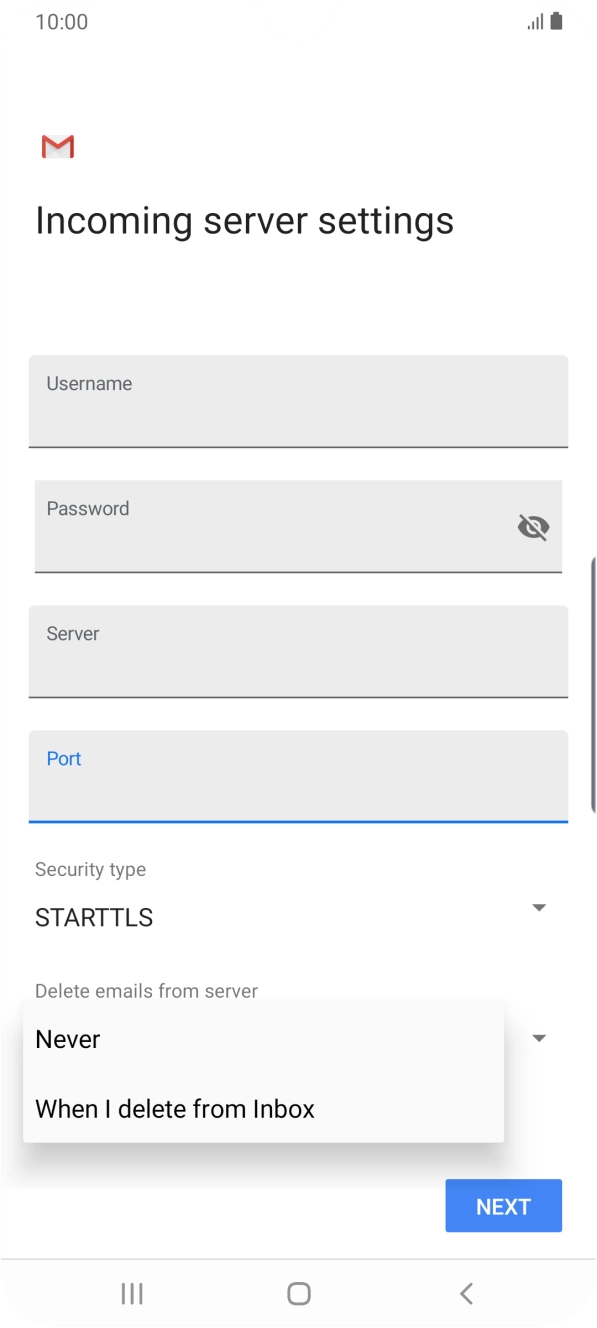Viewport: 597px width, 1328px height.
Task: Tap the Back button in navigation bar
Action: pyautogui.click(x=465, y=1293)
